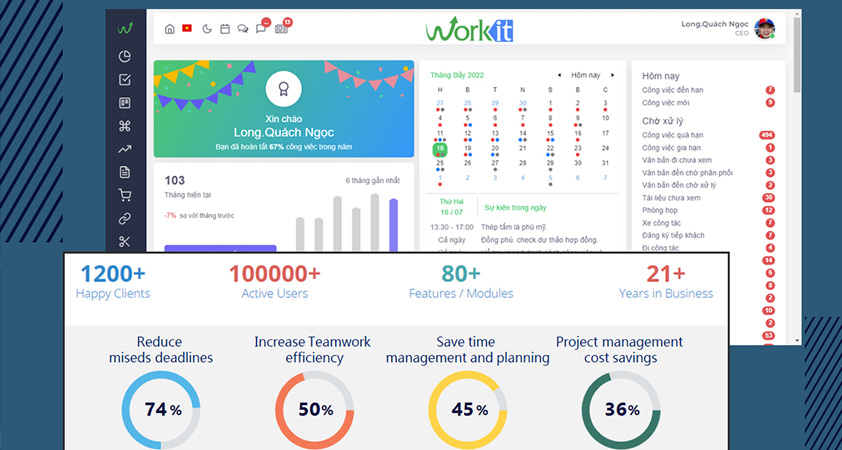Select date 22 in the calendar

tap(550, 149)
